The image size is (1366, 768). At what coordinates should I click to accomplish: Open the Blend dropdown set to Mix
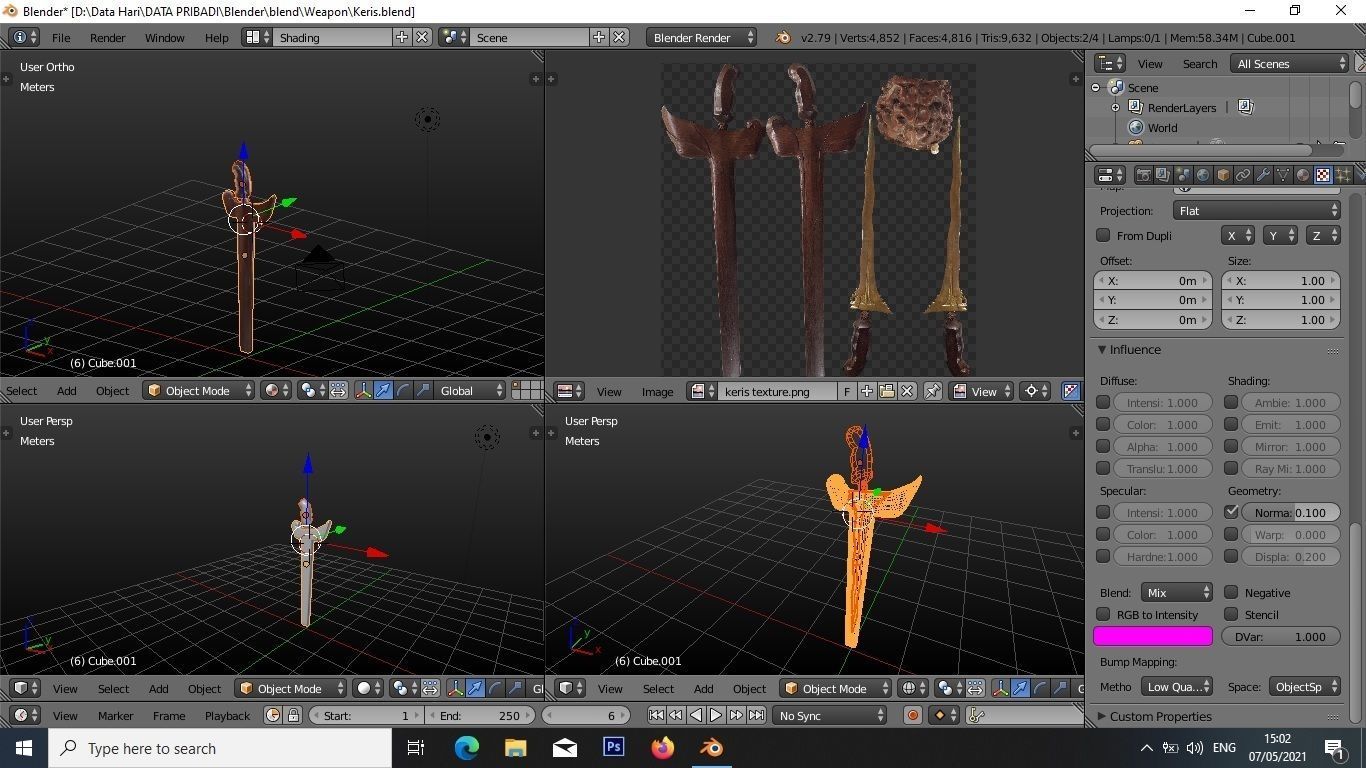(x=1175, y=592)
